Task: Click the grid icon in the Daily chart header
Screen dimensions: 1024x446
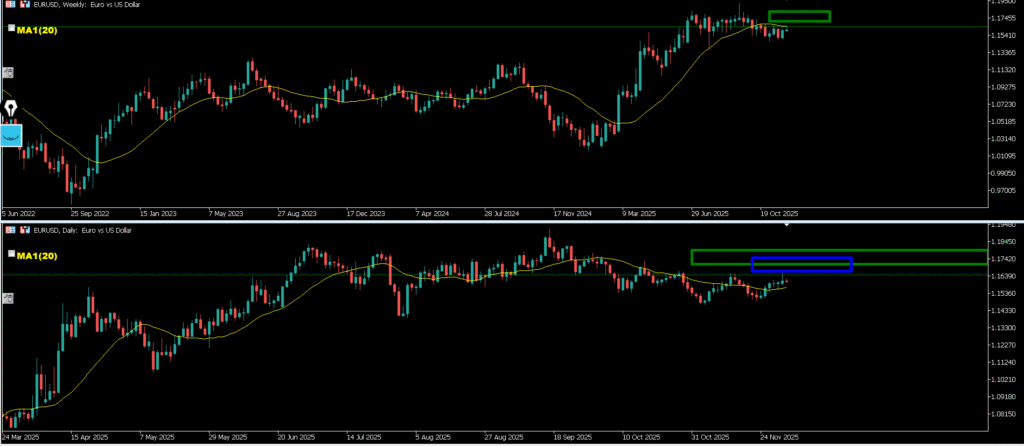Action: tap(9, 231)
